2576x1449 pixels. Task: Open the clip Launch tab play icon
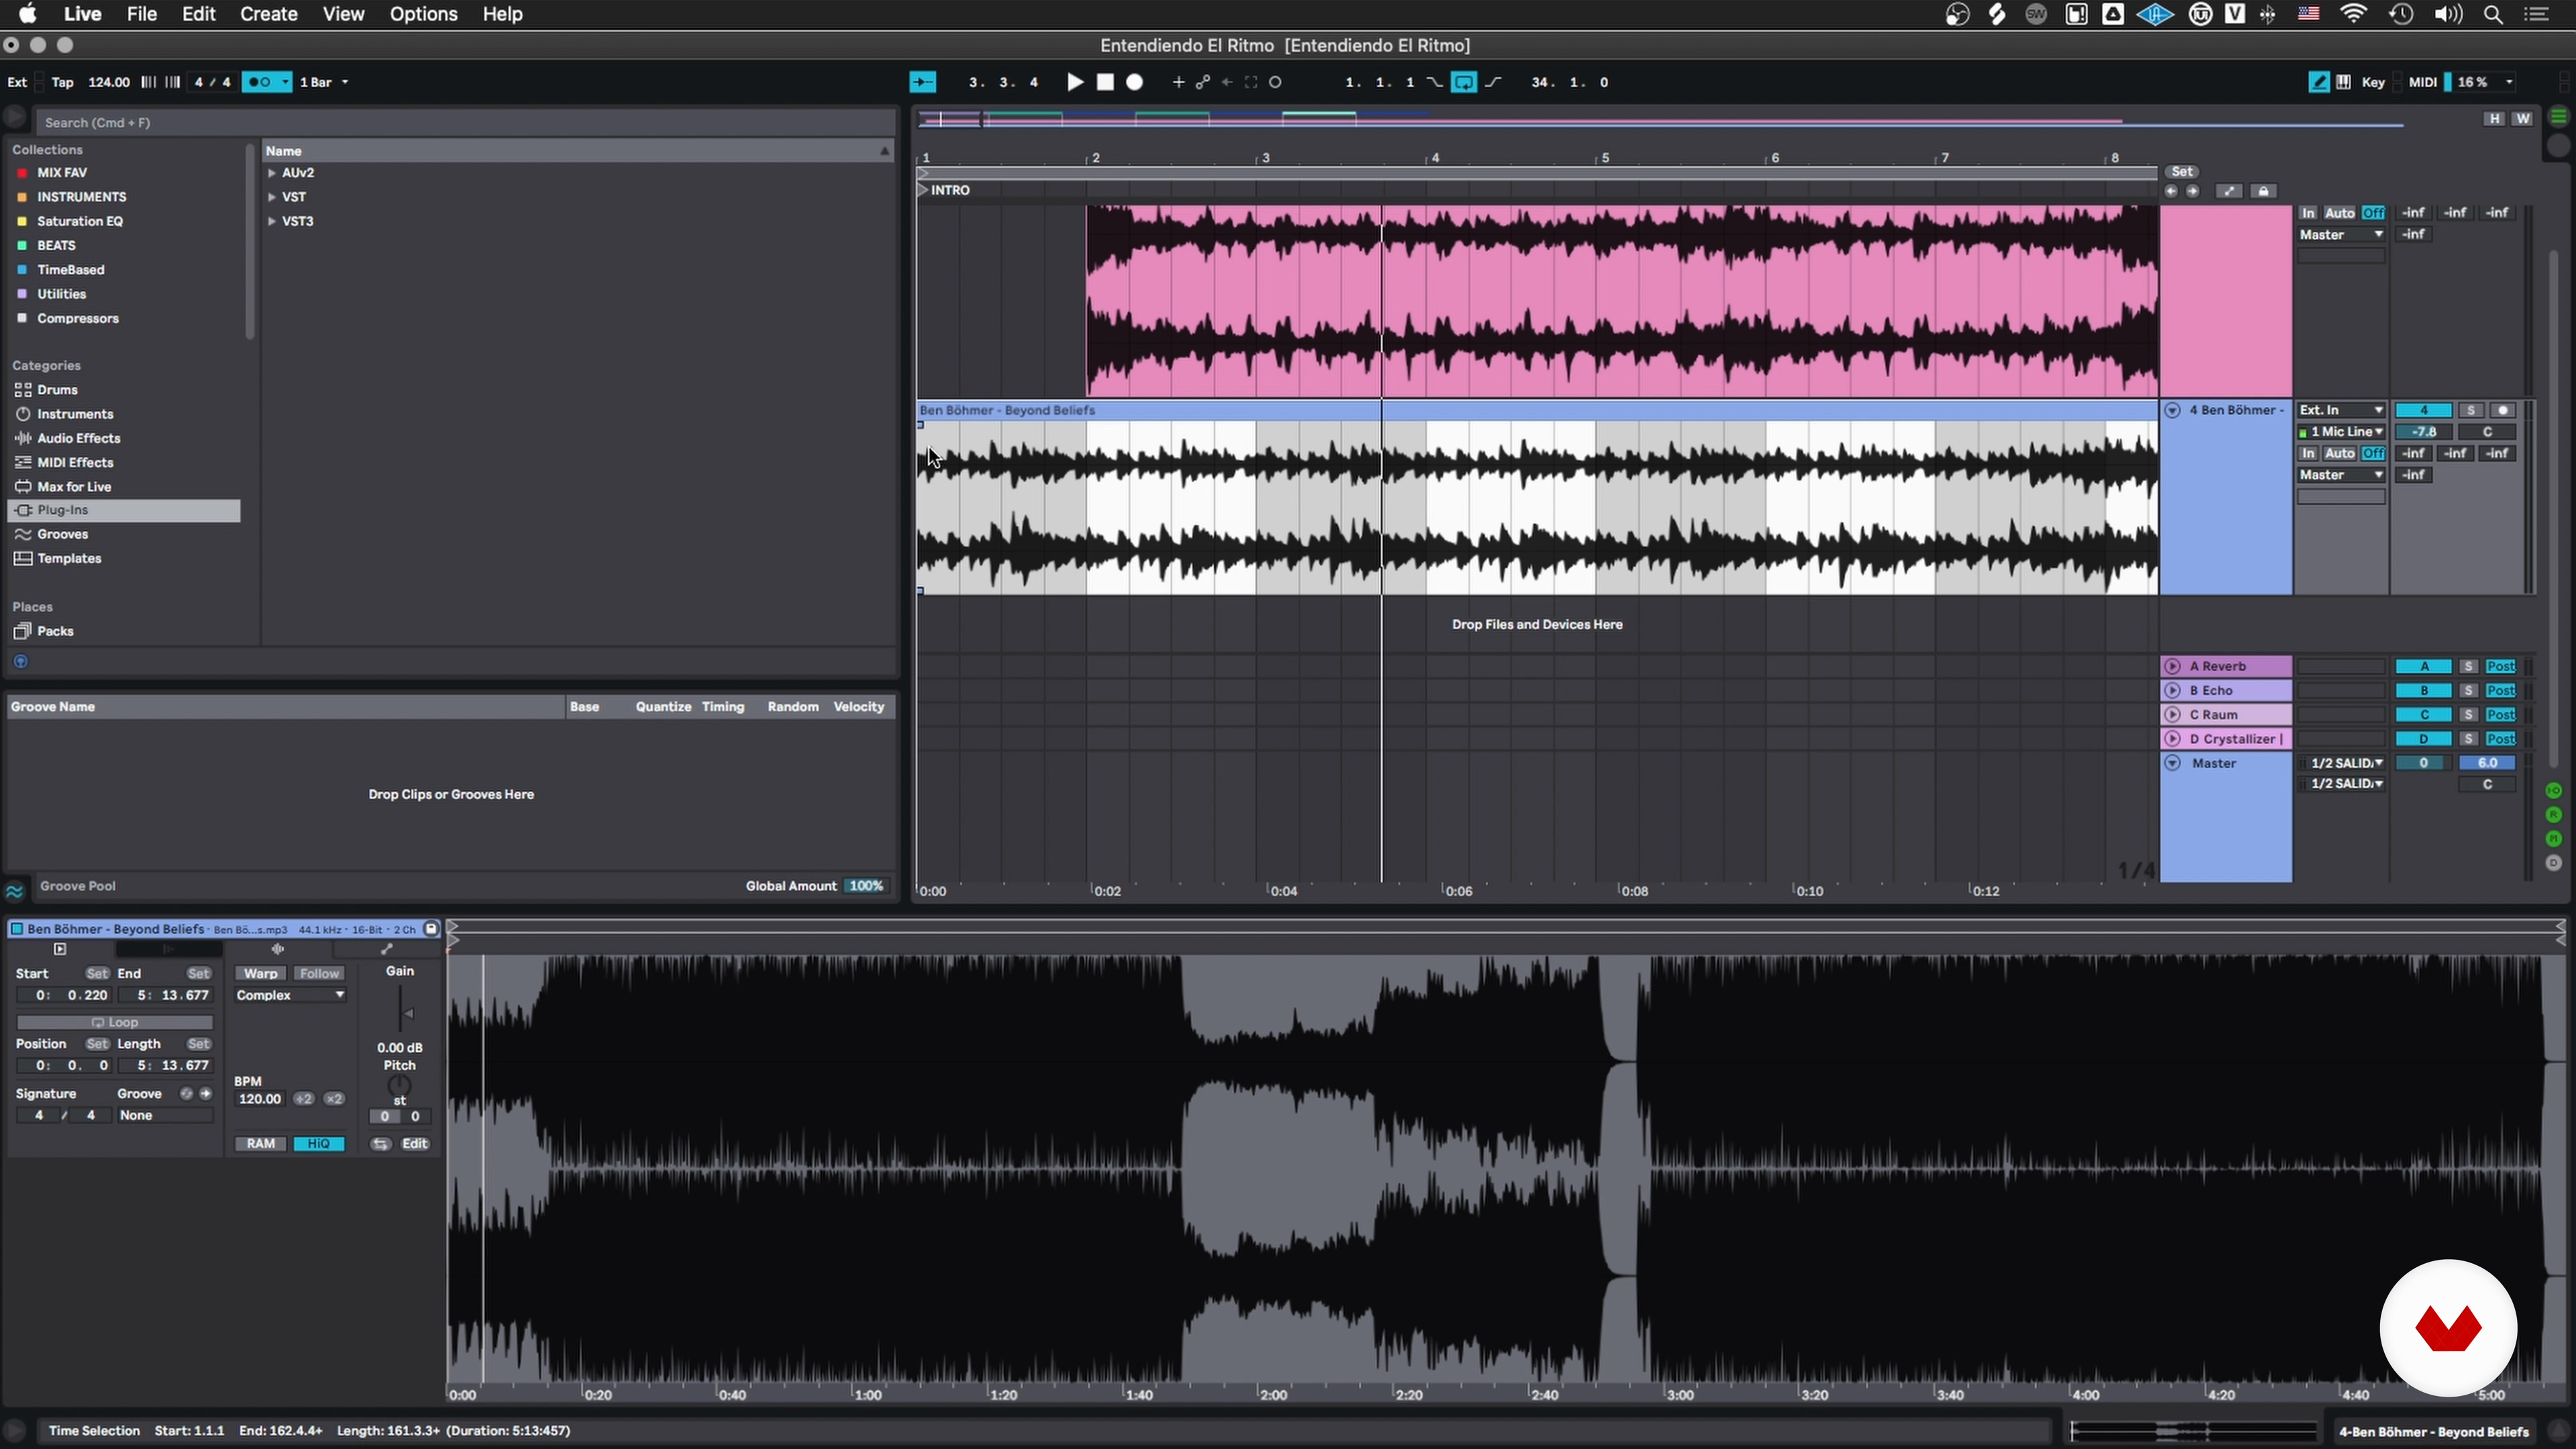point(60,949)
